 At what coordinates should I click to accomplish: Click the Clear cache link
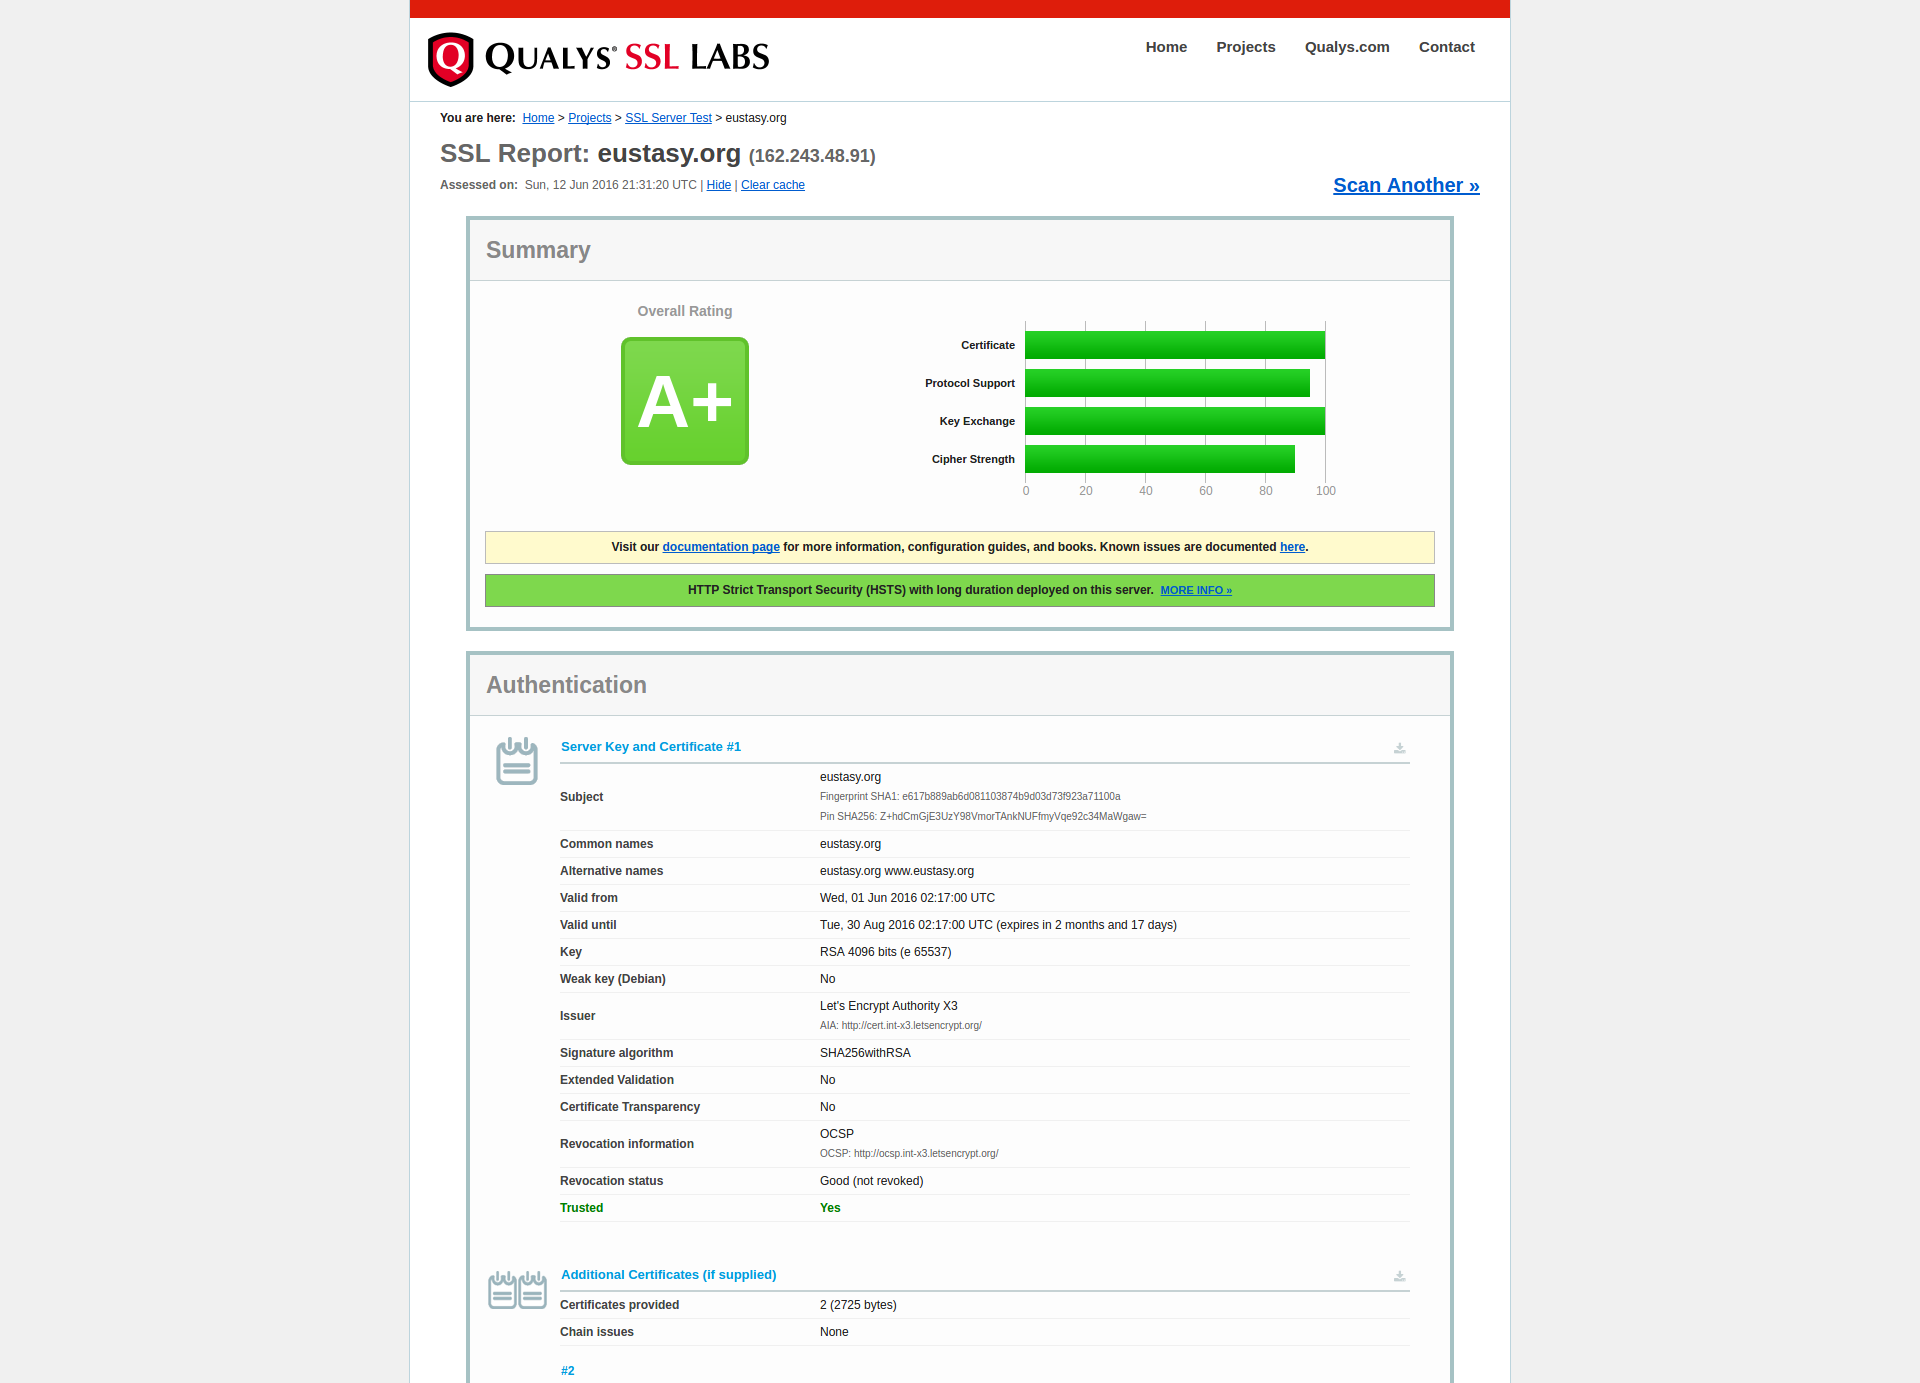773,185
